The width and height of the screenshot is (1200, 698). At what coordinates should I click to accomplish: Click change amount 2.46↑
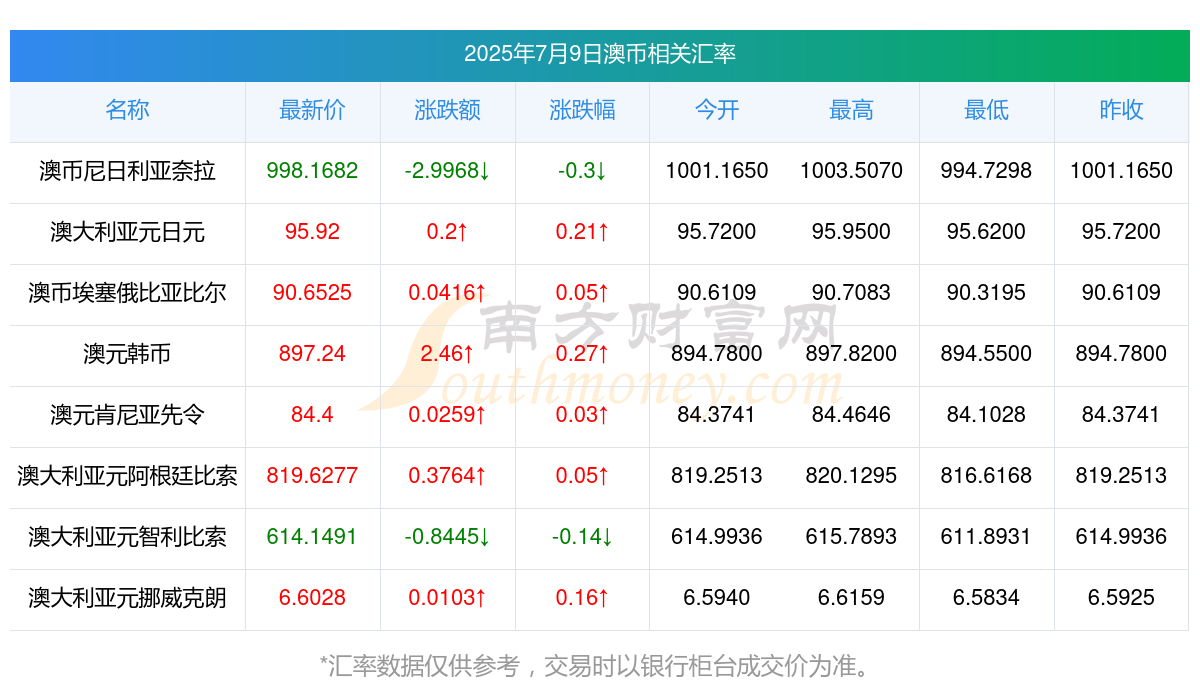pyautogui.click(x=447, y=354)
